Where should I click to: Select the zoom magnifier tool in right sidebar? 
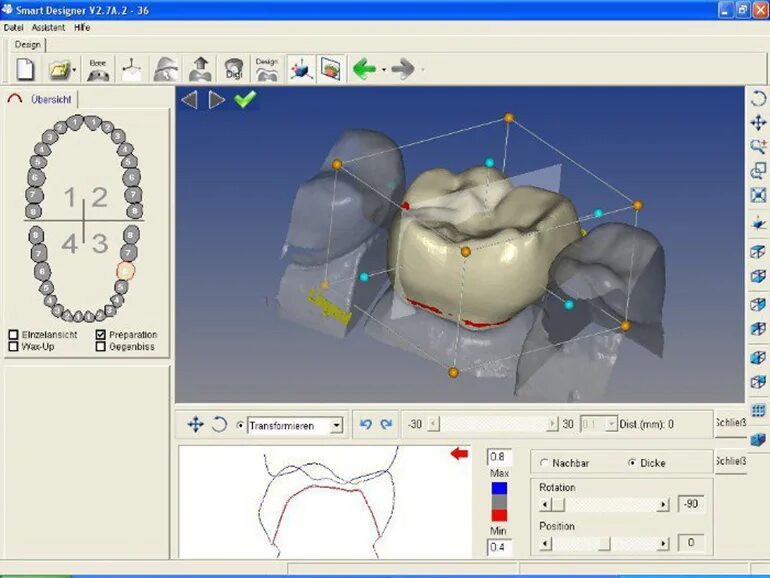[x=758, y=146]
